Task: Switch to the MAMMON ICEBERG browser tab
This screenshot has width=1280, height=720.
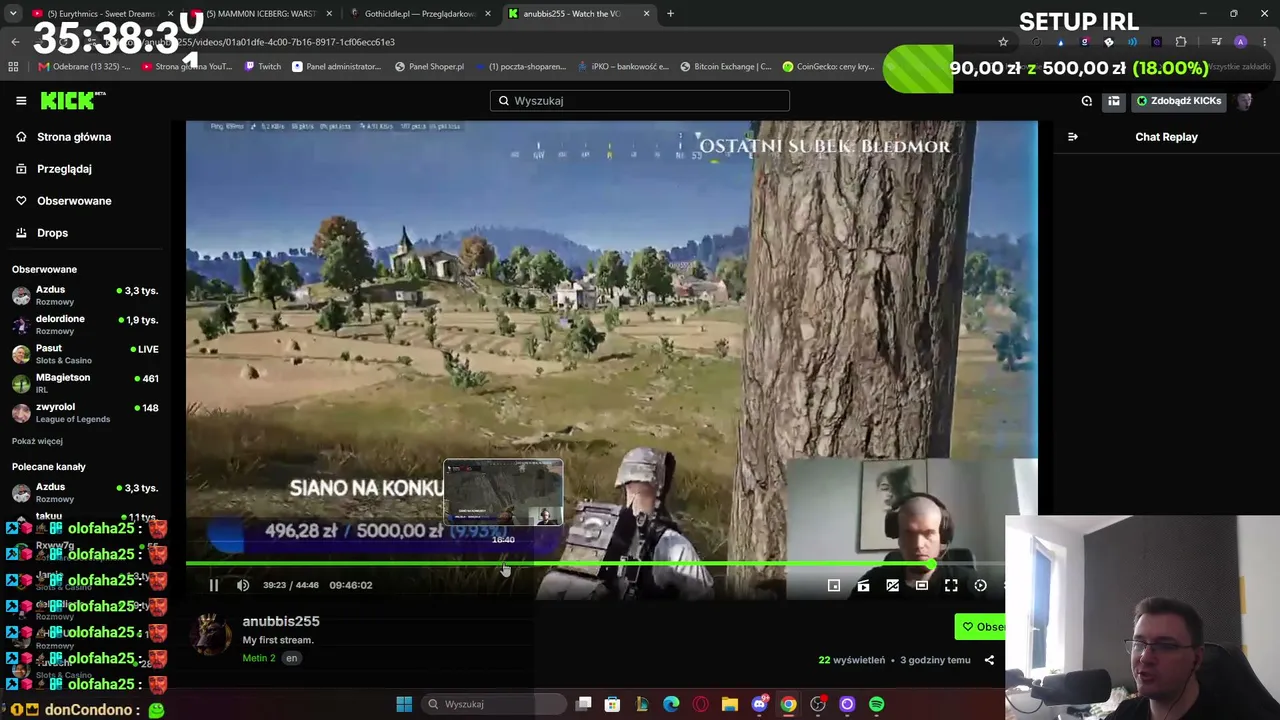Action: (260, 14)
